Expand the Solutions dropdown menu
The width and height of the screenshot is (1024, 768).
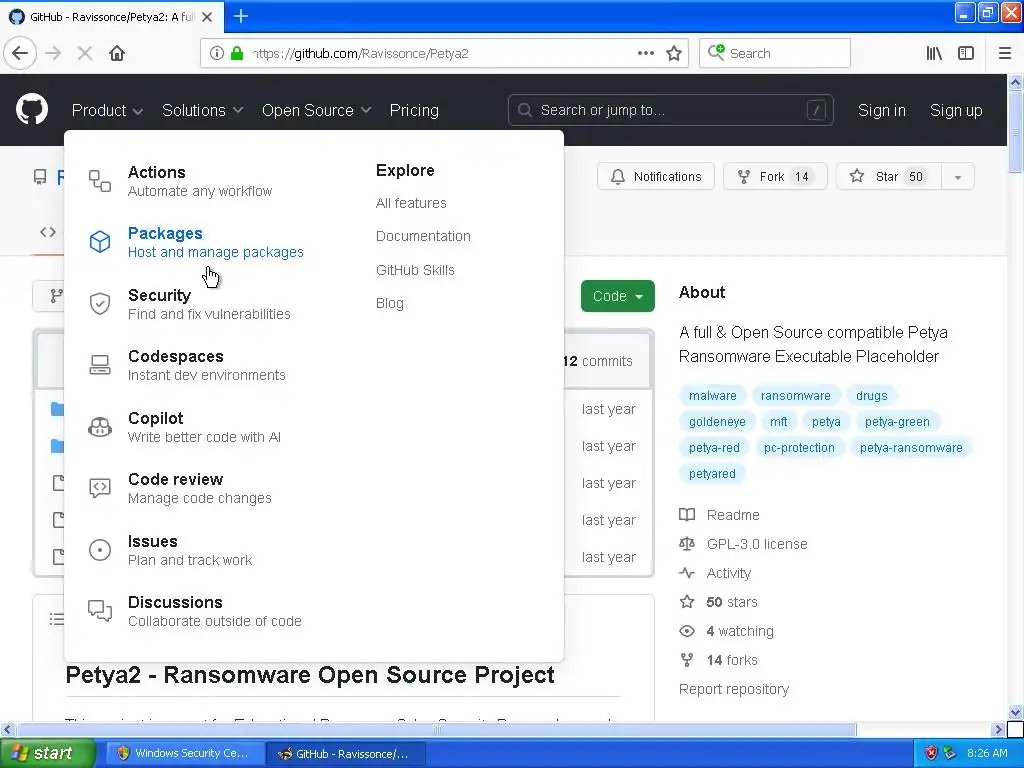click(202, 110)
